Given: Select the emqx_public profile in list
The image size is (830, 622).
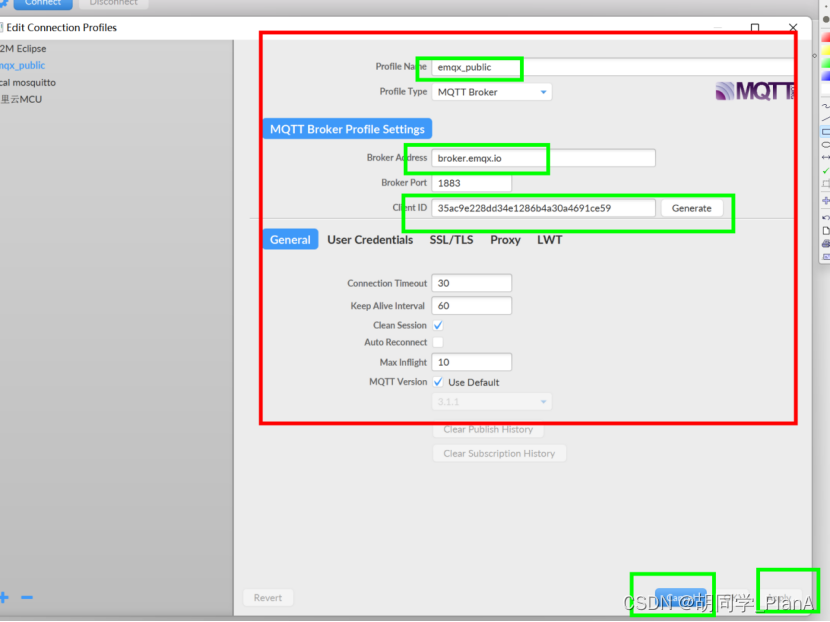Looking at the screenshot, I should 23,66.
